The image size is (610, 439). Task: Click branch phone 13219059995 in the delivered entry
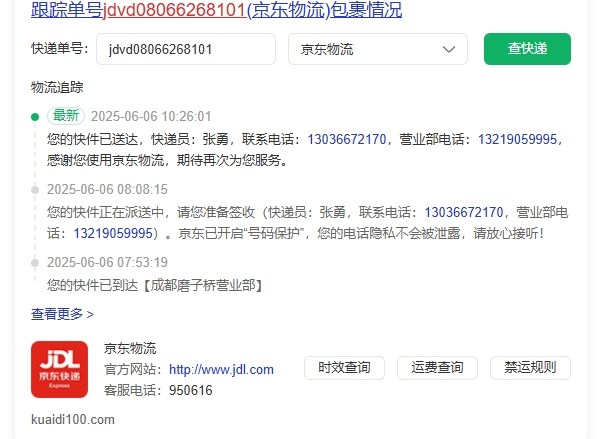pos(517,139)
